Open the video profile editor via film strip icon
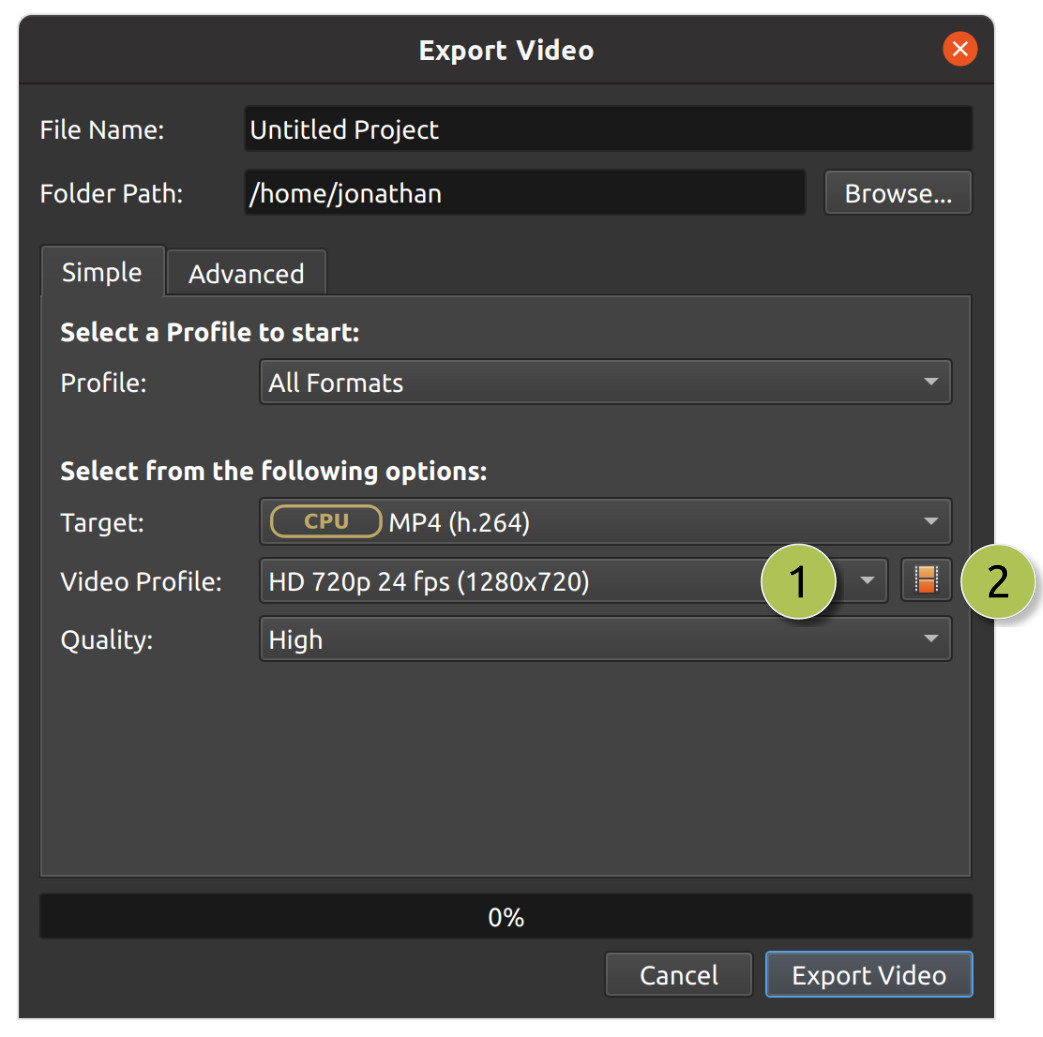 point(926,580)
